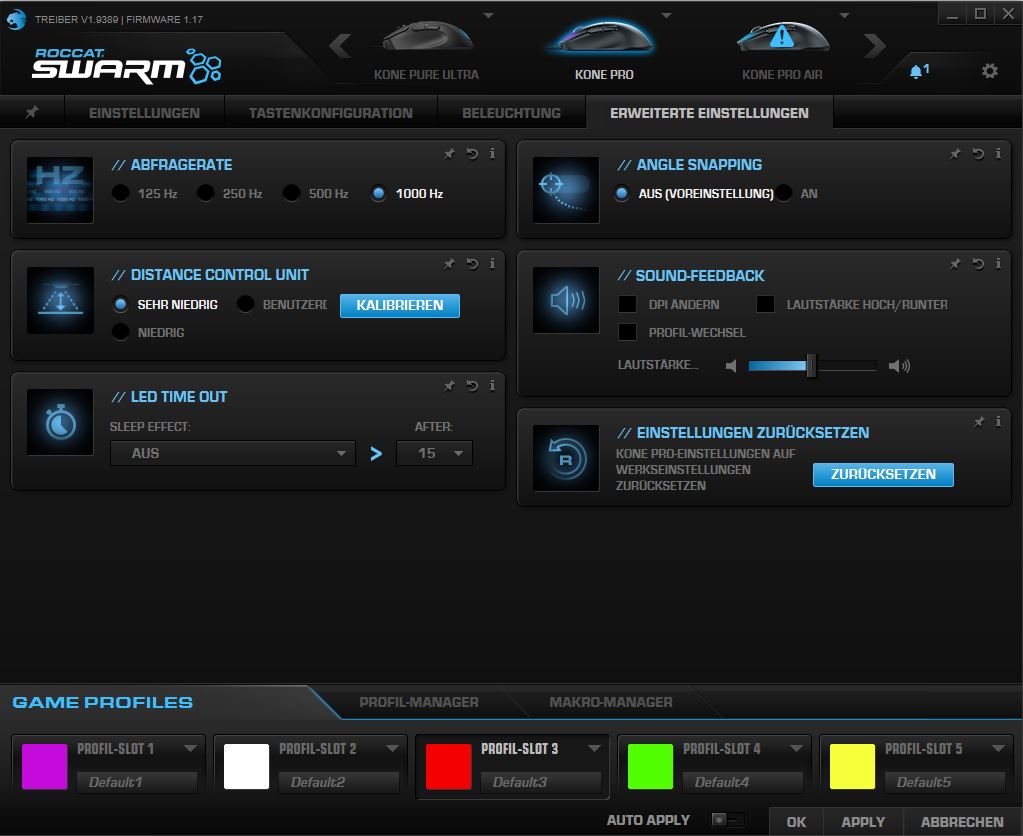Switch to Tastenkonfiguration tab
Image resolution: width=1023 pixels, height=836 pixels.
pyautogui.click(x=331, y=113)
